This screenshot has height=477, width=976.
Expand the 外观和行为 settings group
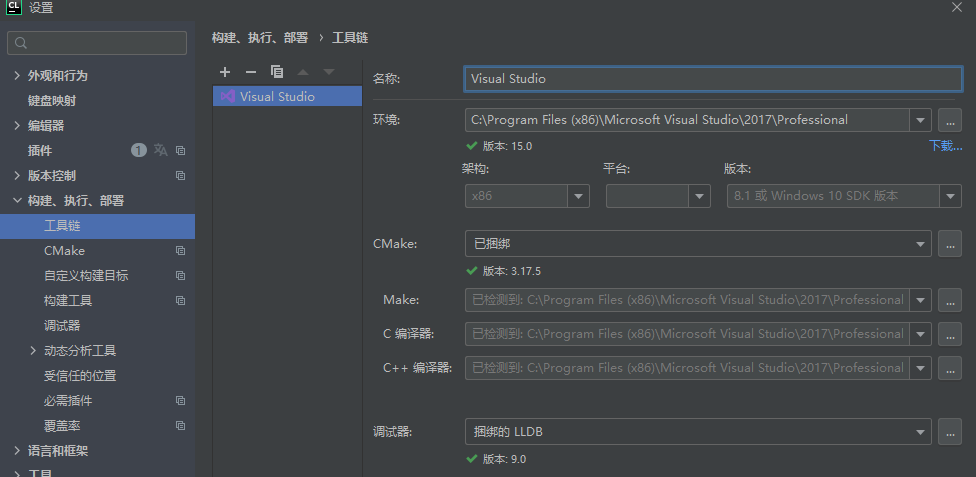[x=17, y=75]
